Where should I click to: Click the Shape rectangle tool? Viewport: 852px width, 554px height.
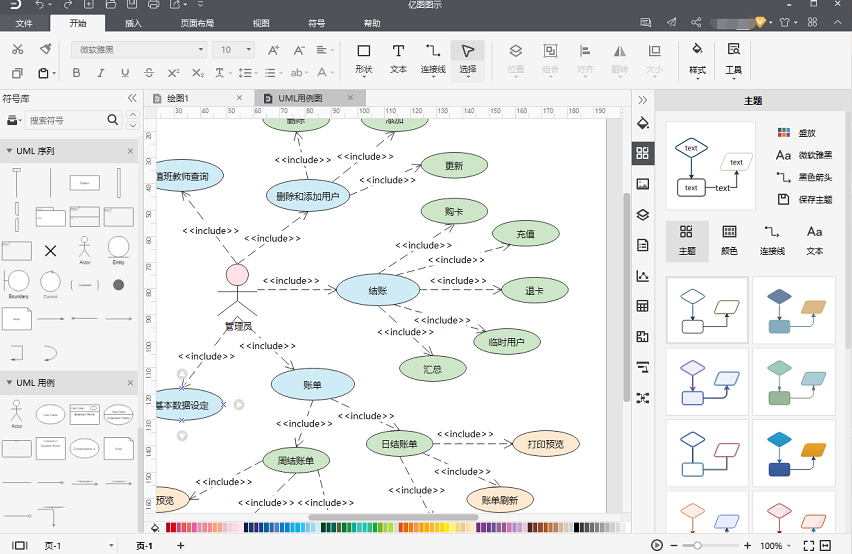point(364,58)
